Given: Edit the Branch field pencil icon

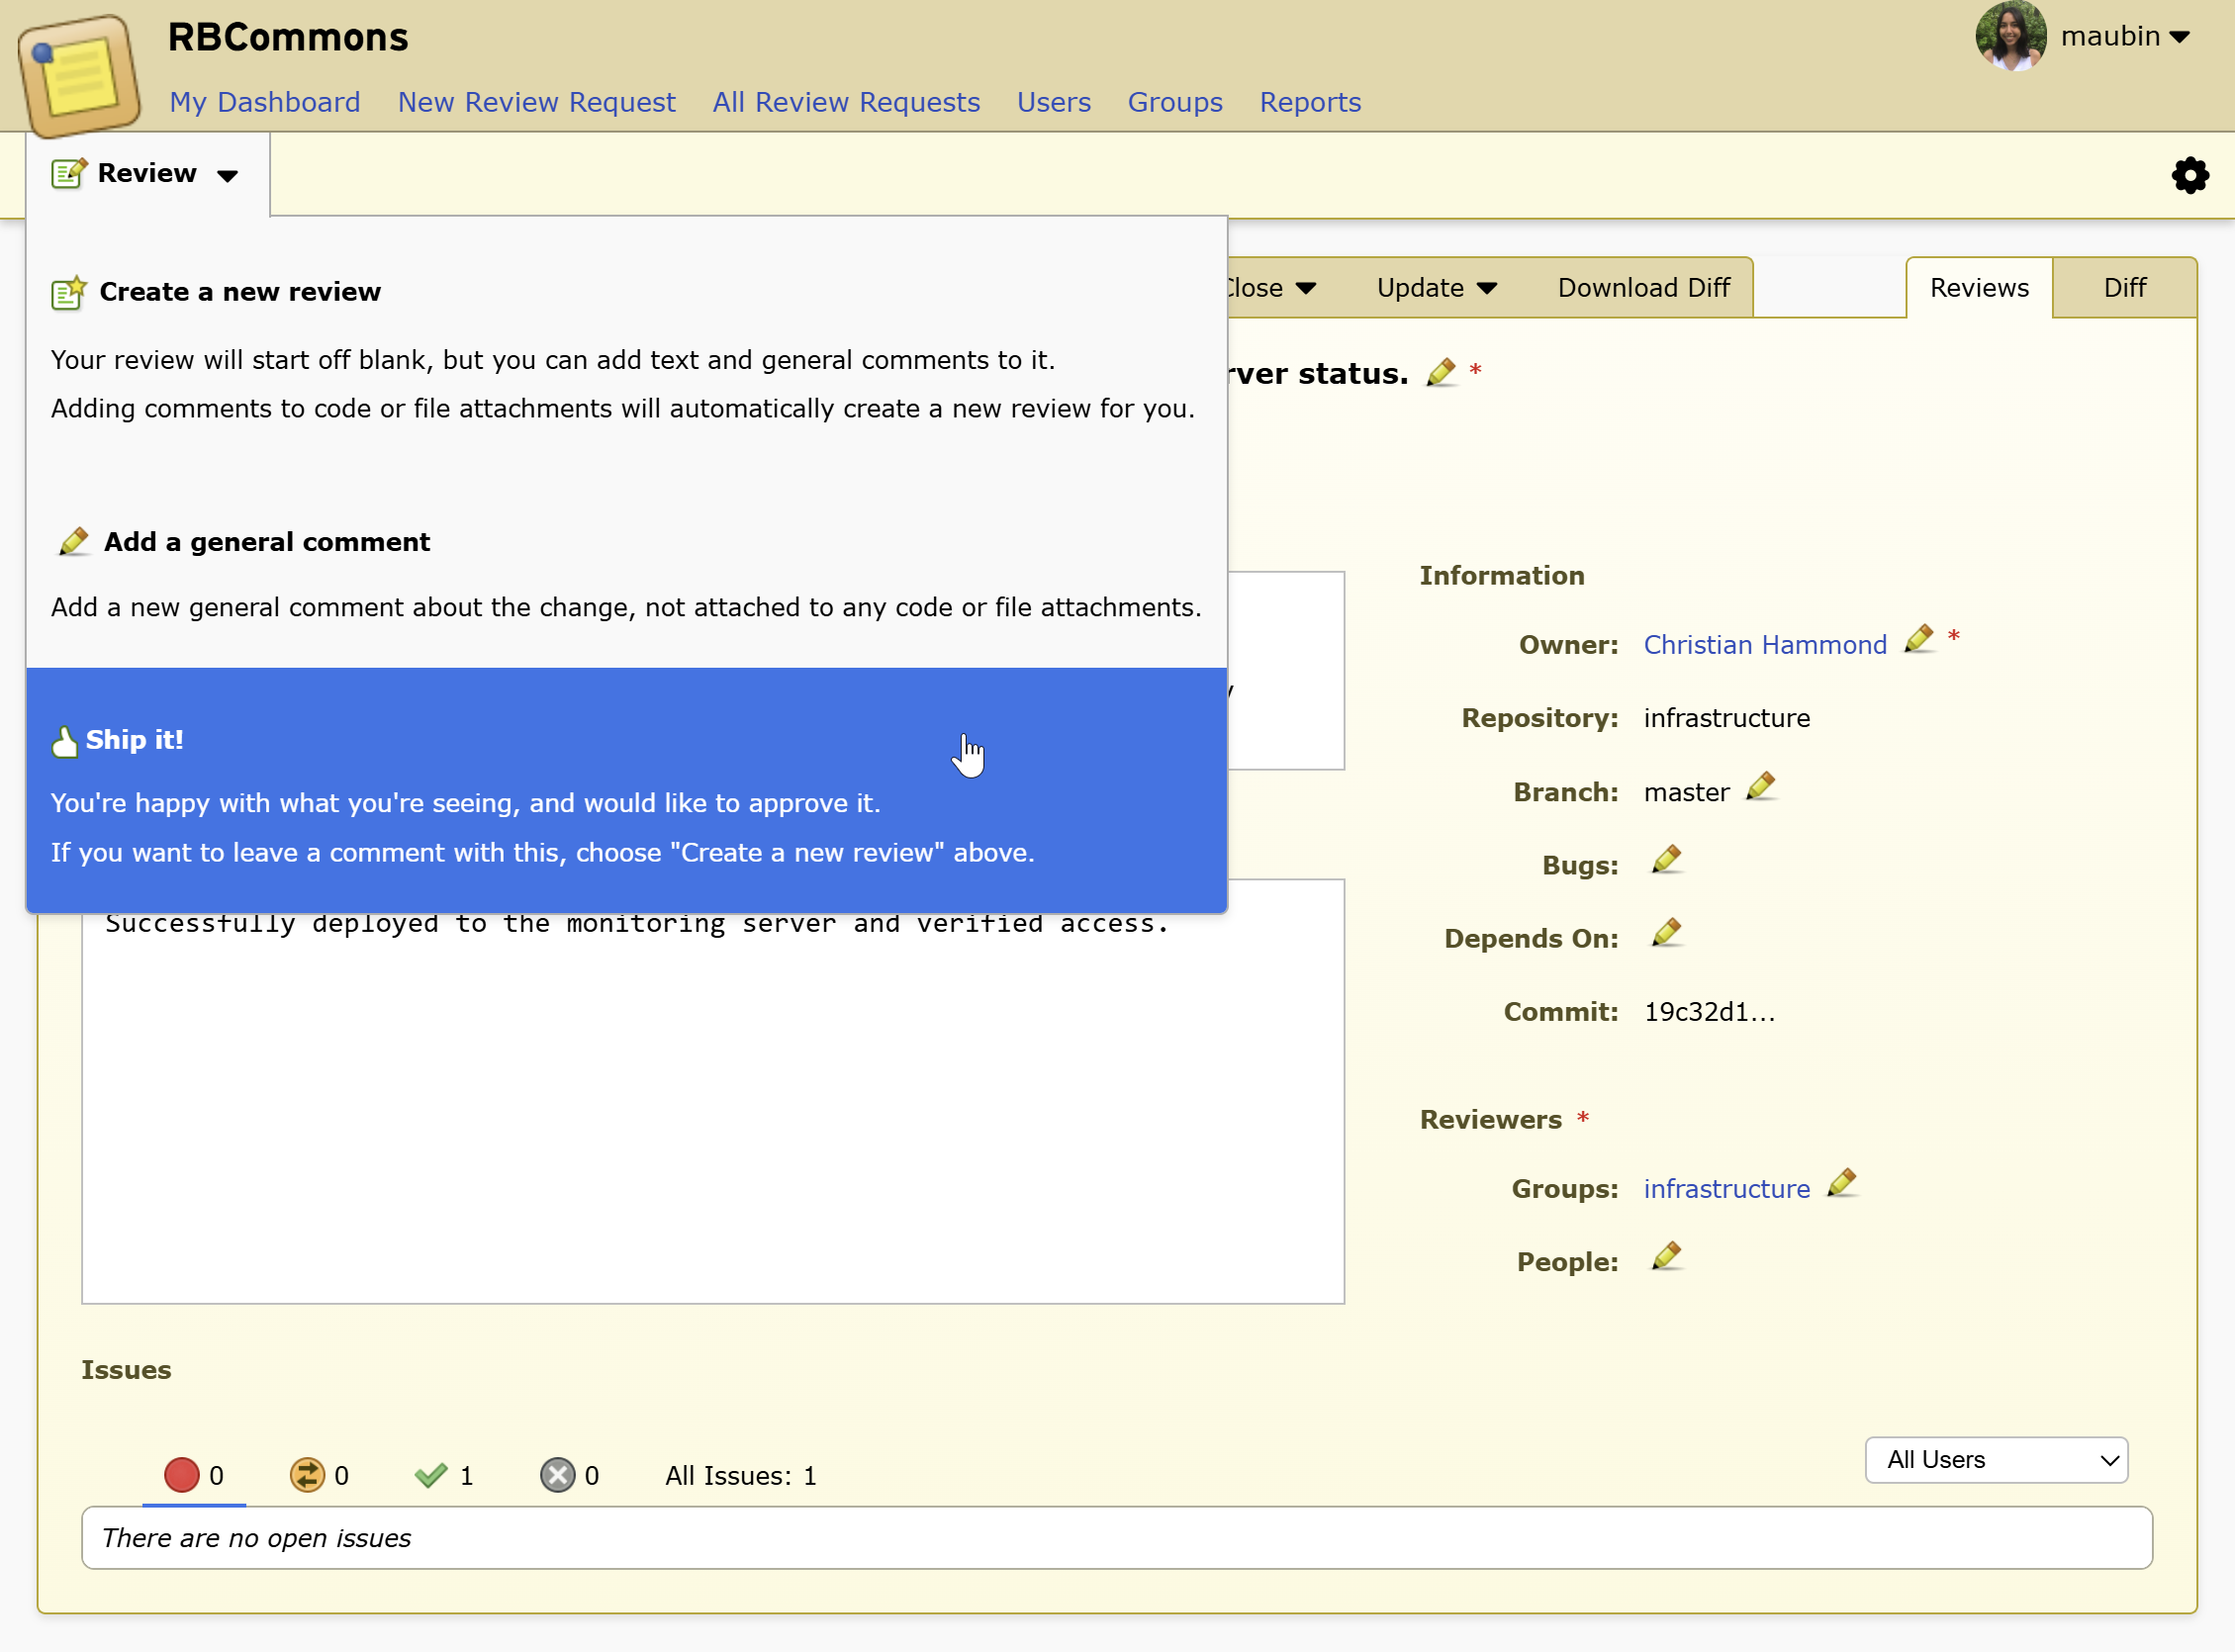Looking at the screenshot, I should tap(1760, 787).
